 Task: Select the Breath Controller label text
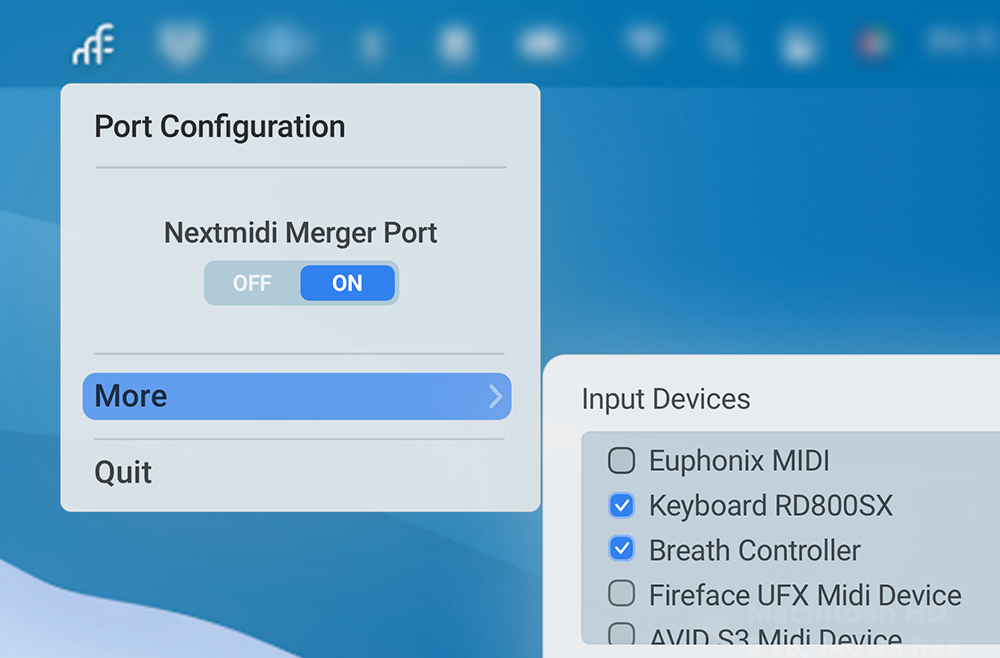pyautogui.click(x=754, y=550)
